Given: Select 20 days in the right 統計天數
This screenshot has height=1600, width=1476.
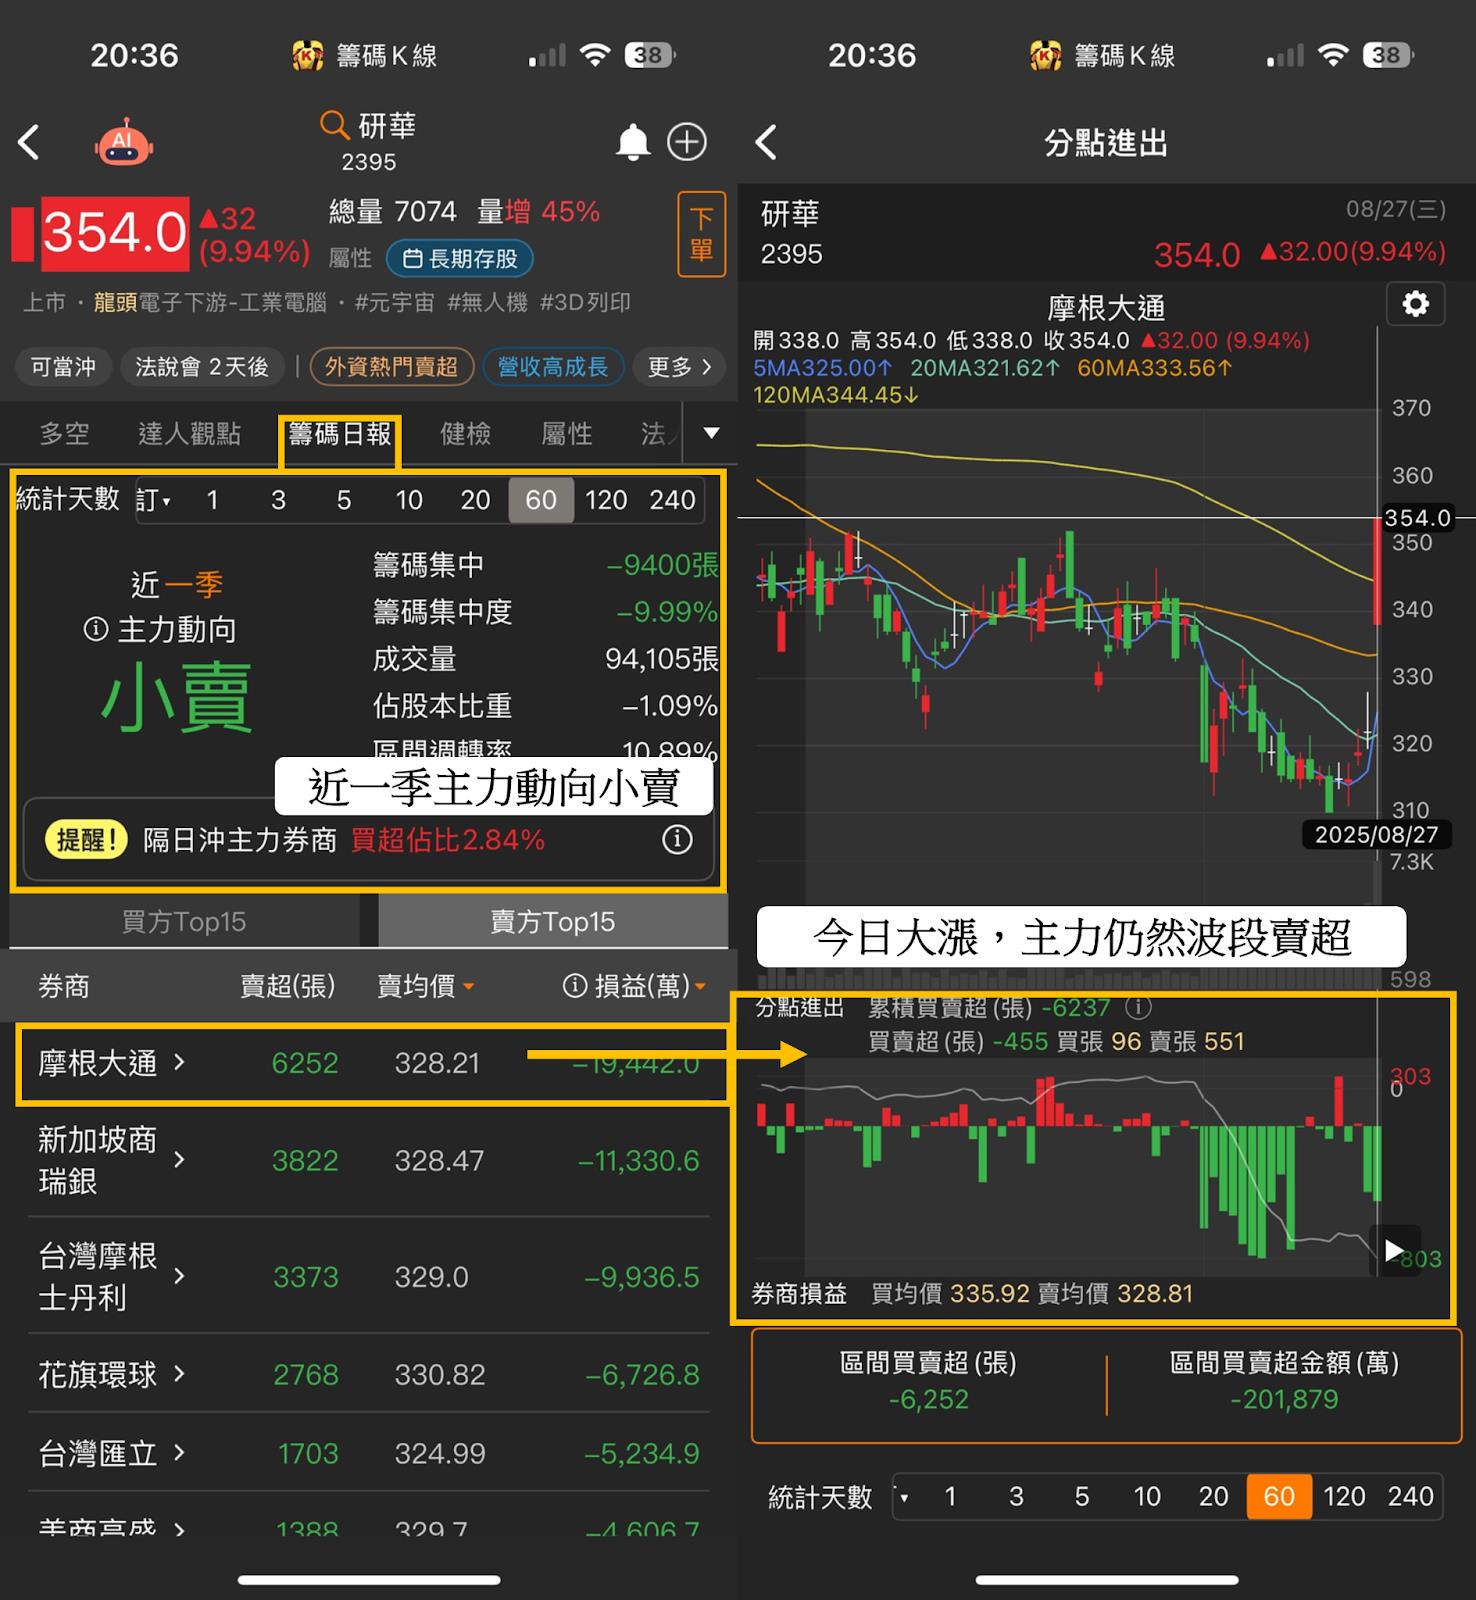Looking at the screenshot, I should pyautogui.click(x=1213, y=1497).
